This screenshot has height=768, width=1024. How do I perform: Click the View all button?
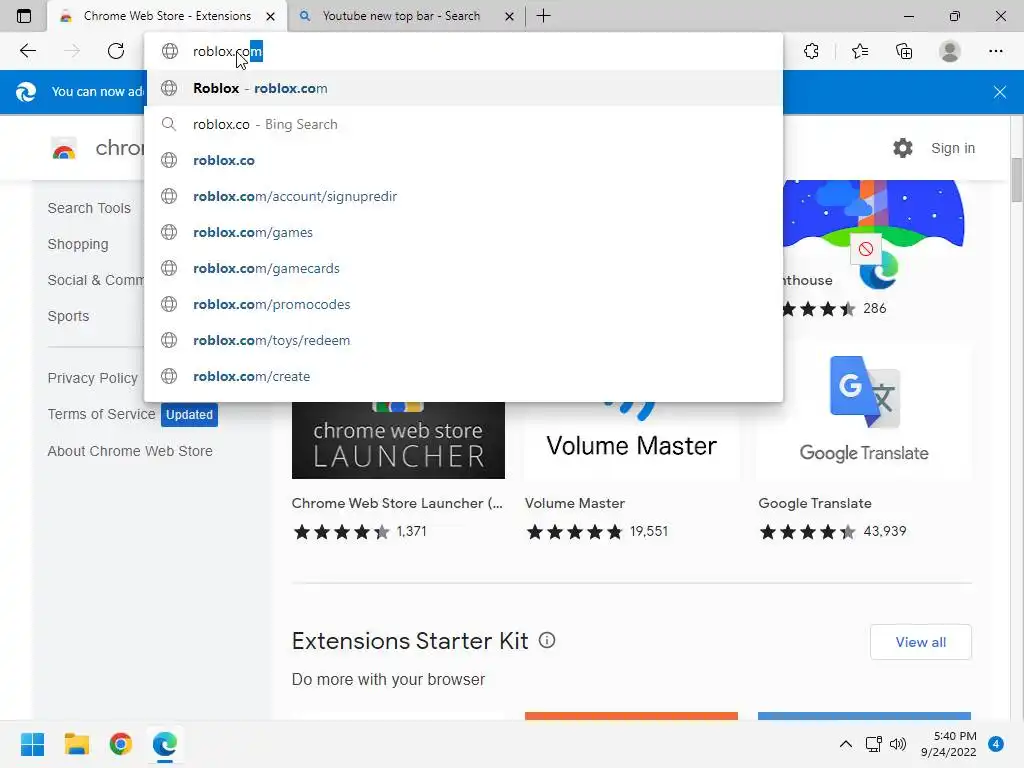pyautogui.click(x=920, y=642)
